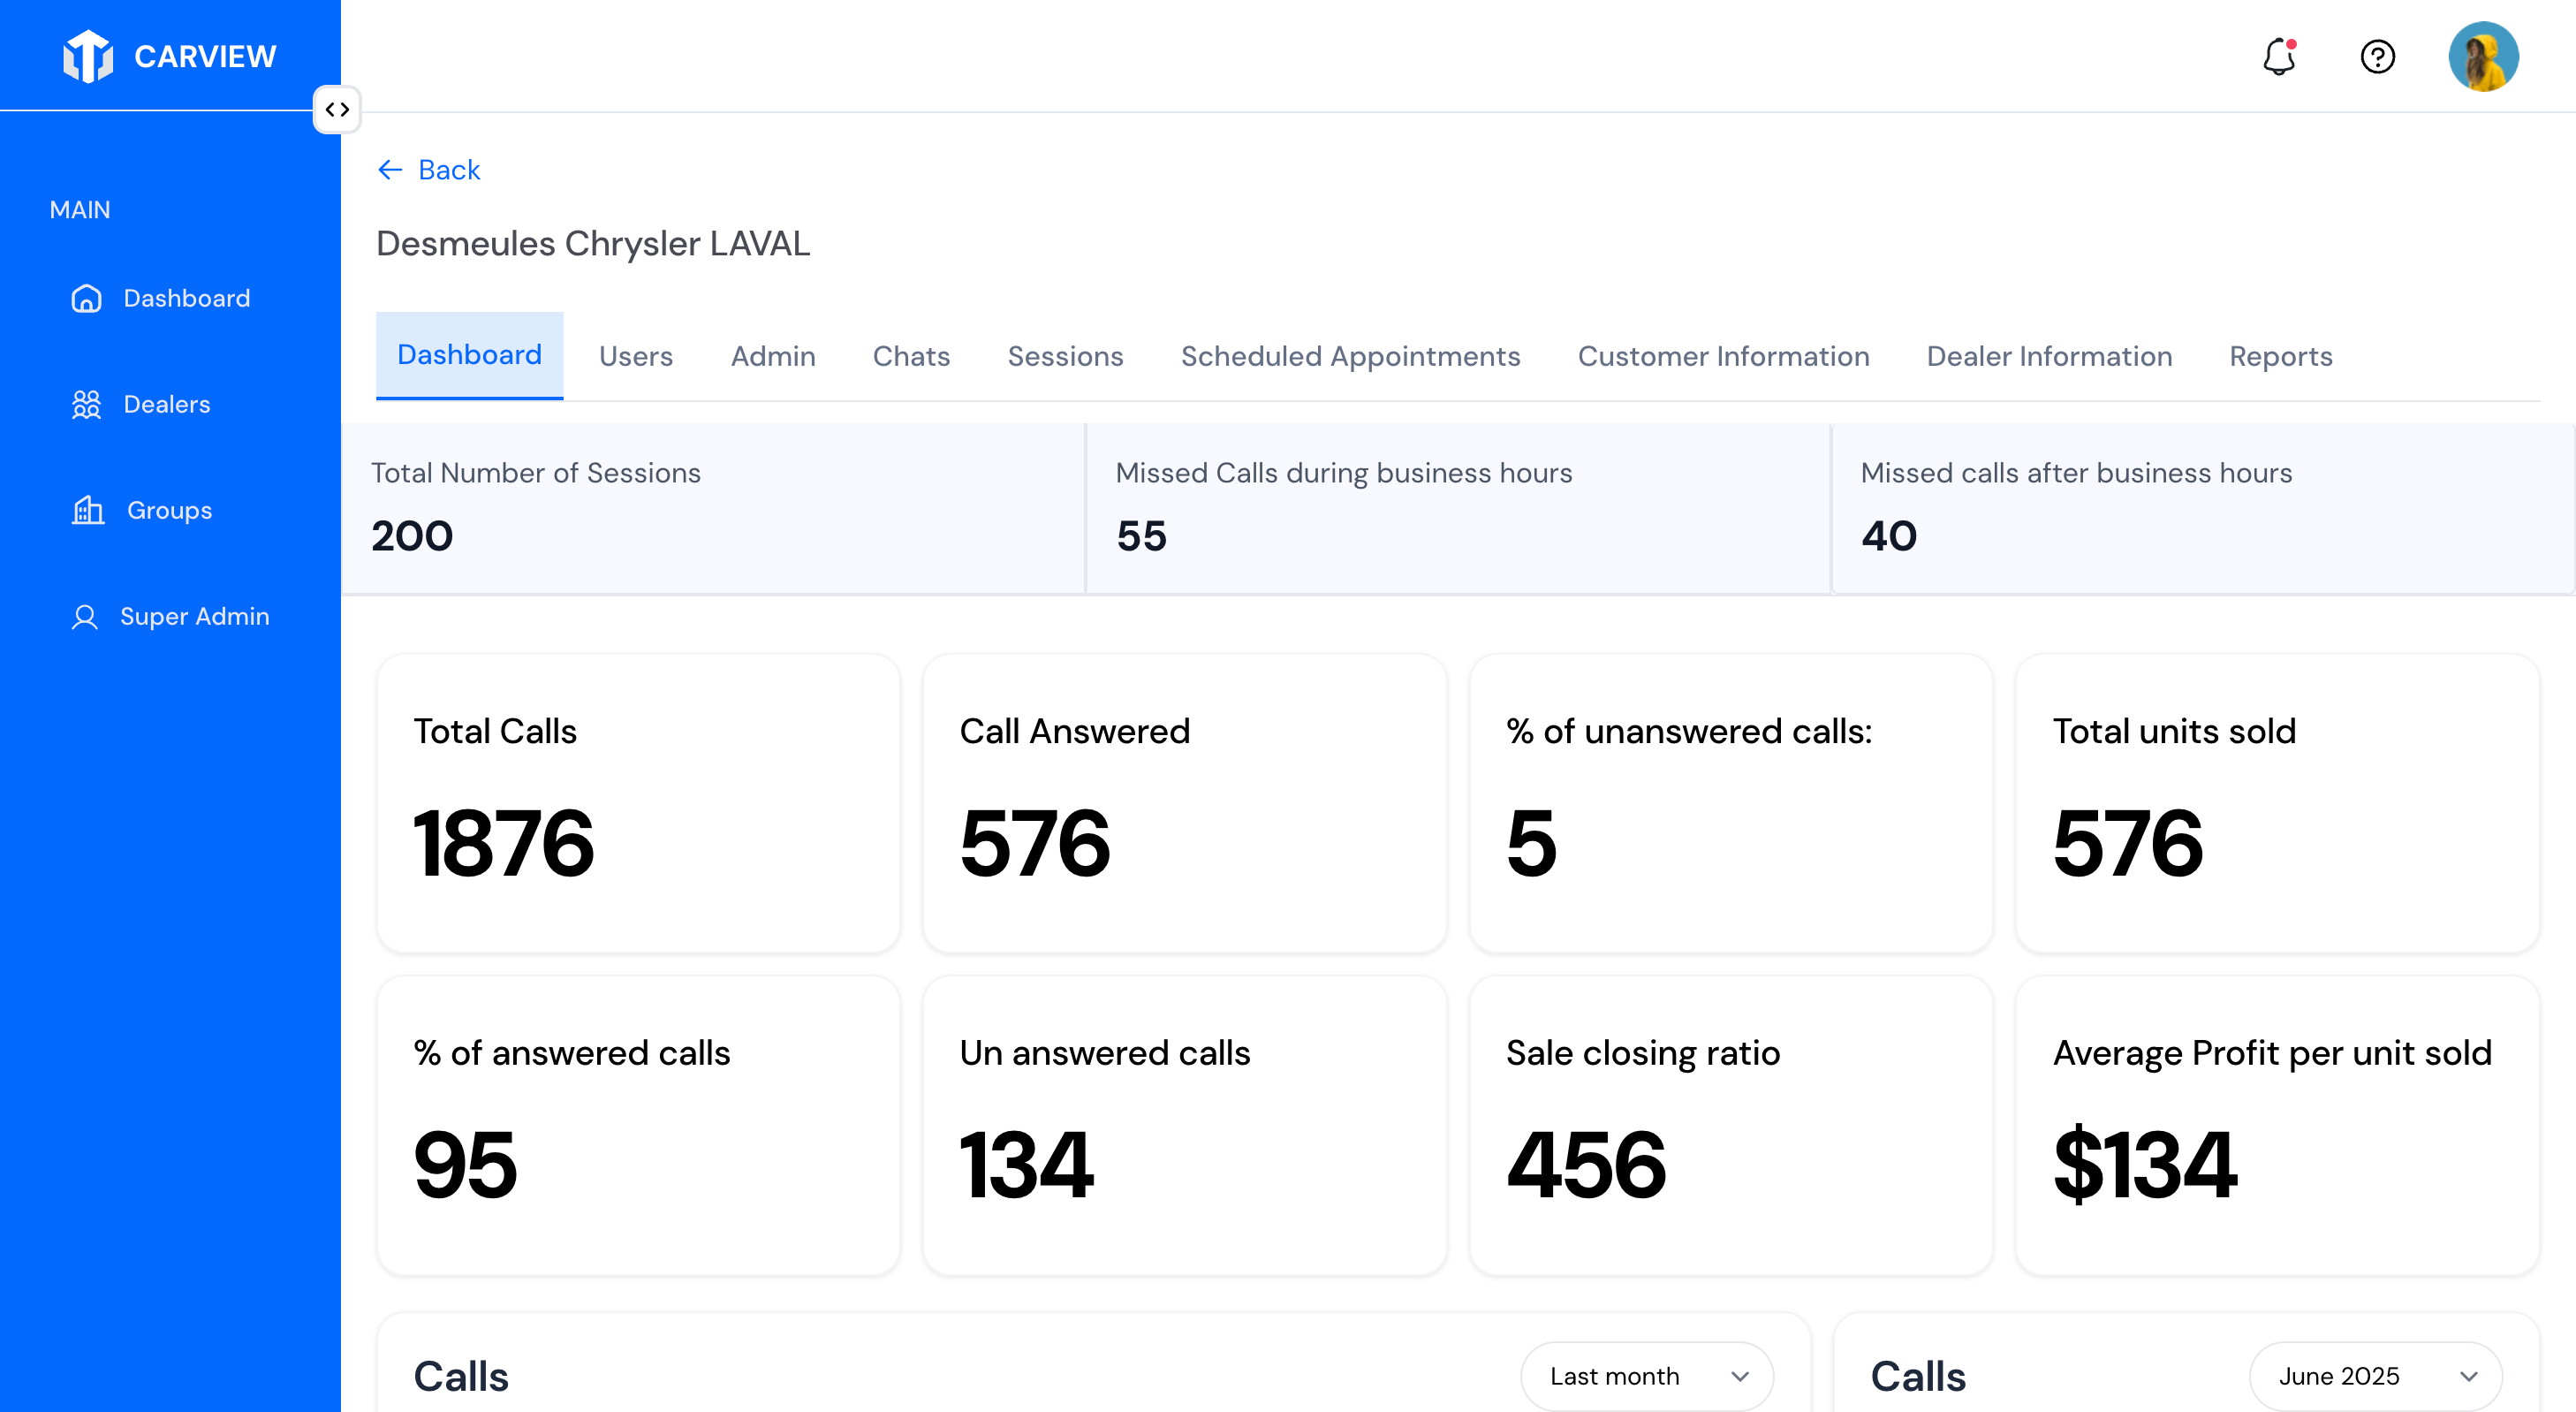Click the CARVIEW logo icon
The height and width of the screenshot is (1412, 2576).
click(88, 56)
